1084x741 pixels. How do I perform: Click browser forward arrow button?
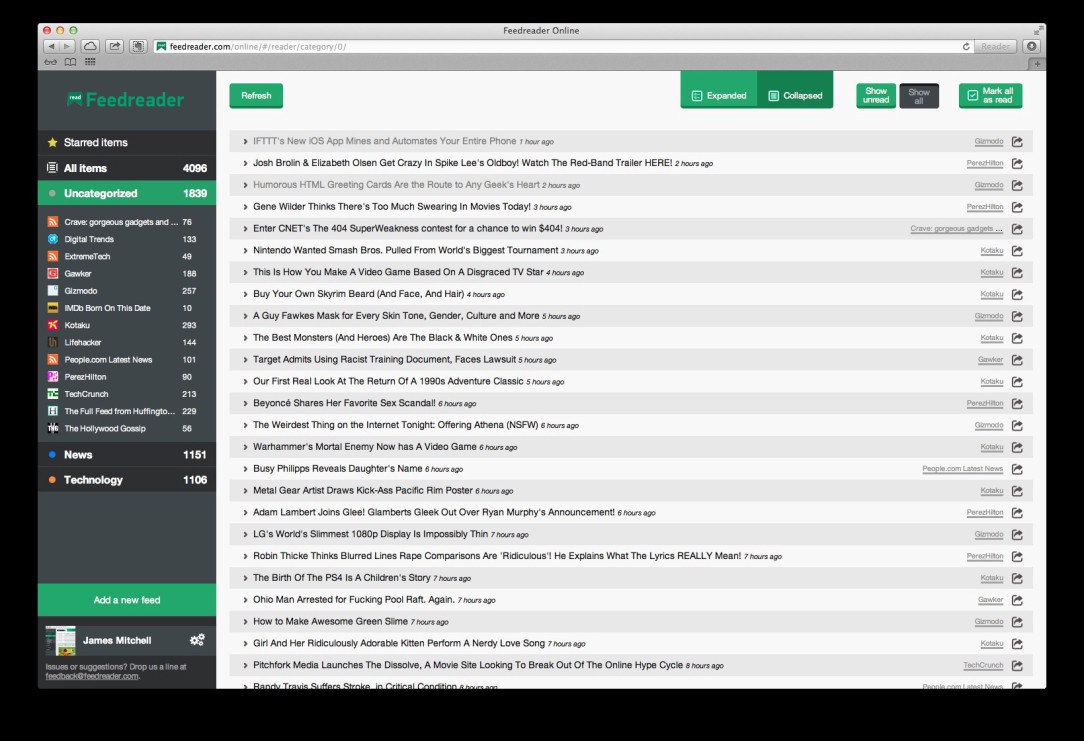click(67, 46)
